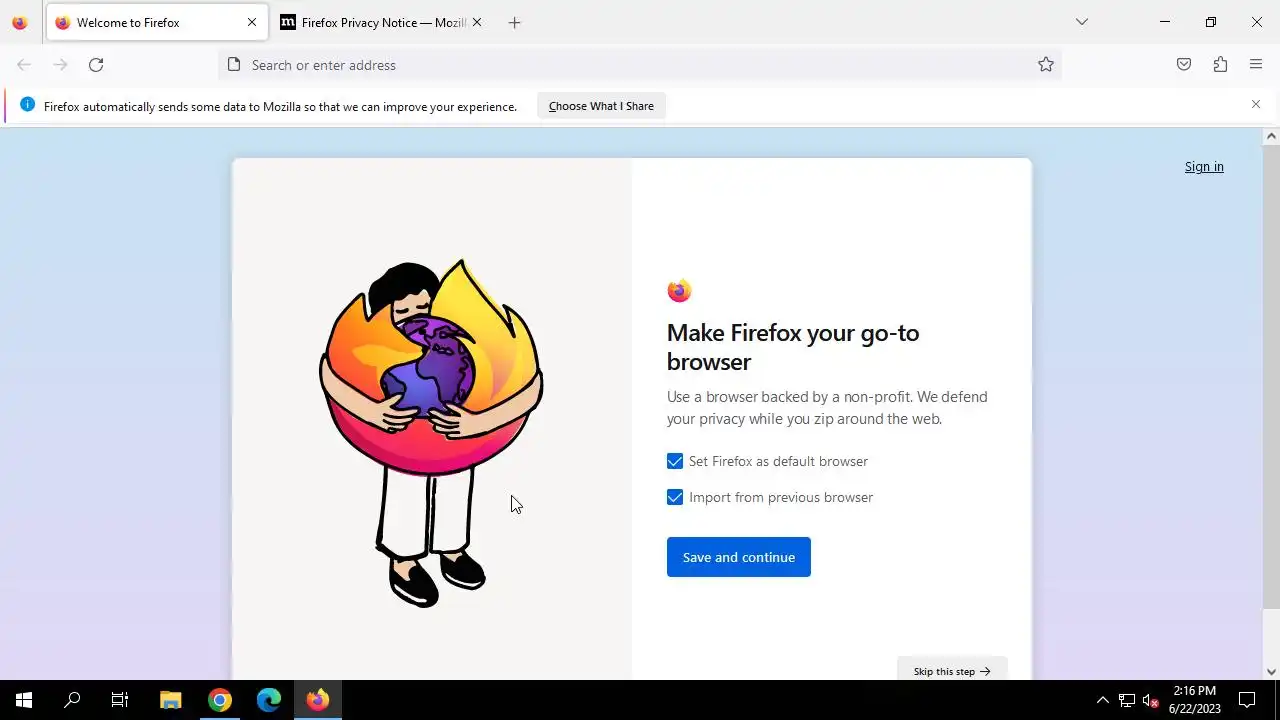This screenshot has height=720, width=1280.
Task: Save page to Pocket
Action: point(1184,65)
